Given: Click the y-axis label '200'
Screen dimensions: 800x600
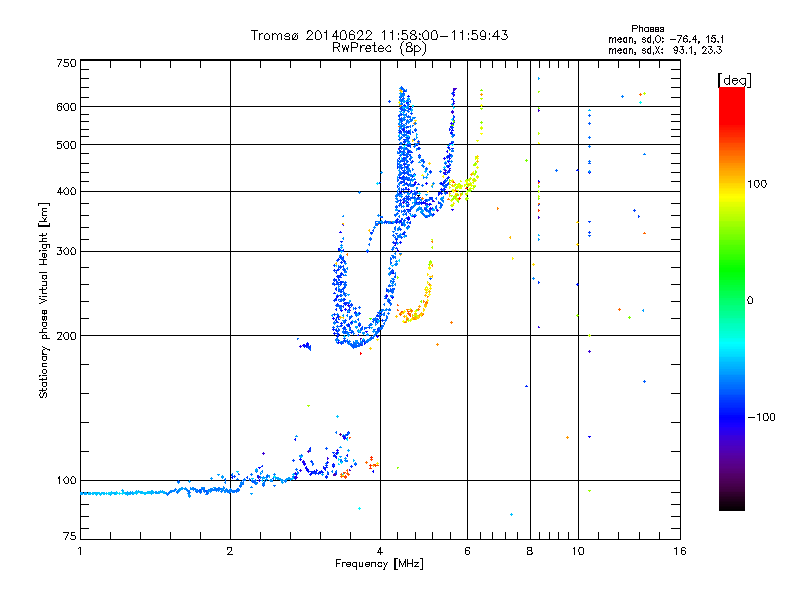Looking at the screenshot, I should tap(66, 336).
